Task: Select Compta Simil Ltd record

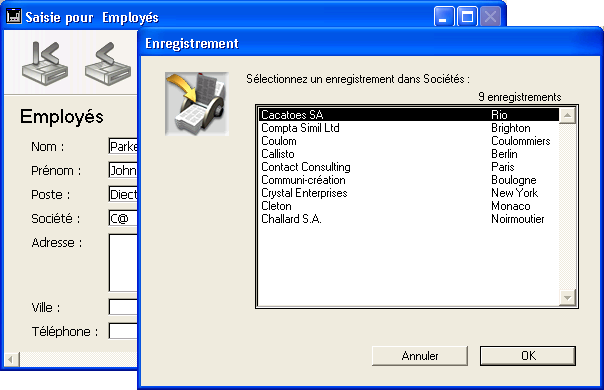Action: [x=408, y=128]
